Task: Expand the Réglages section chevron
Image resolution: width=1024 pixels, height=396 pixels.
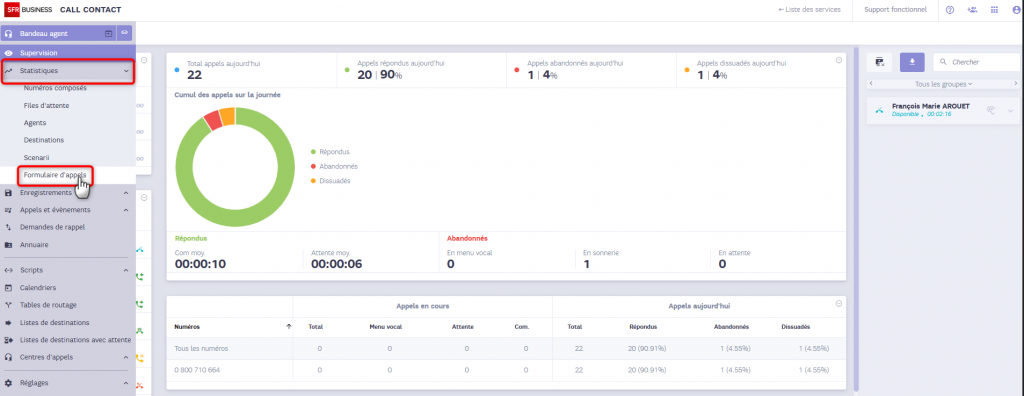Action: point(126,383)
